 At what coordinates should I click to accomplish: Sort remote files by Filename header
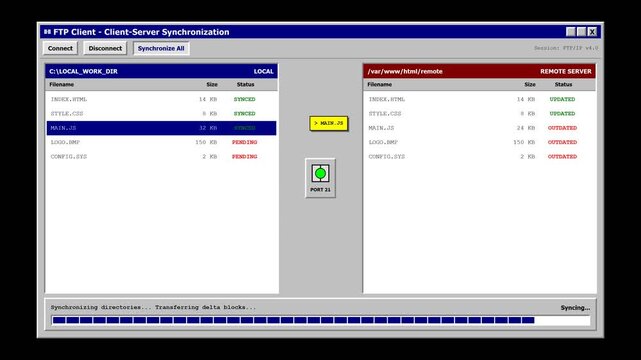pyautogui.click(x=379, y=85)
